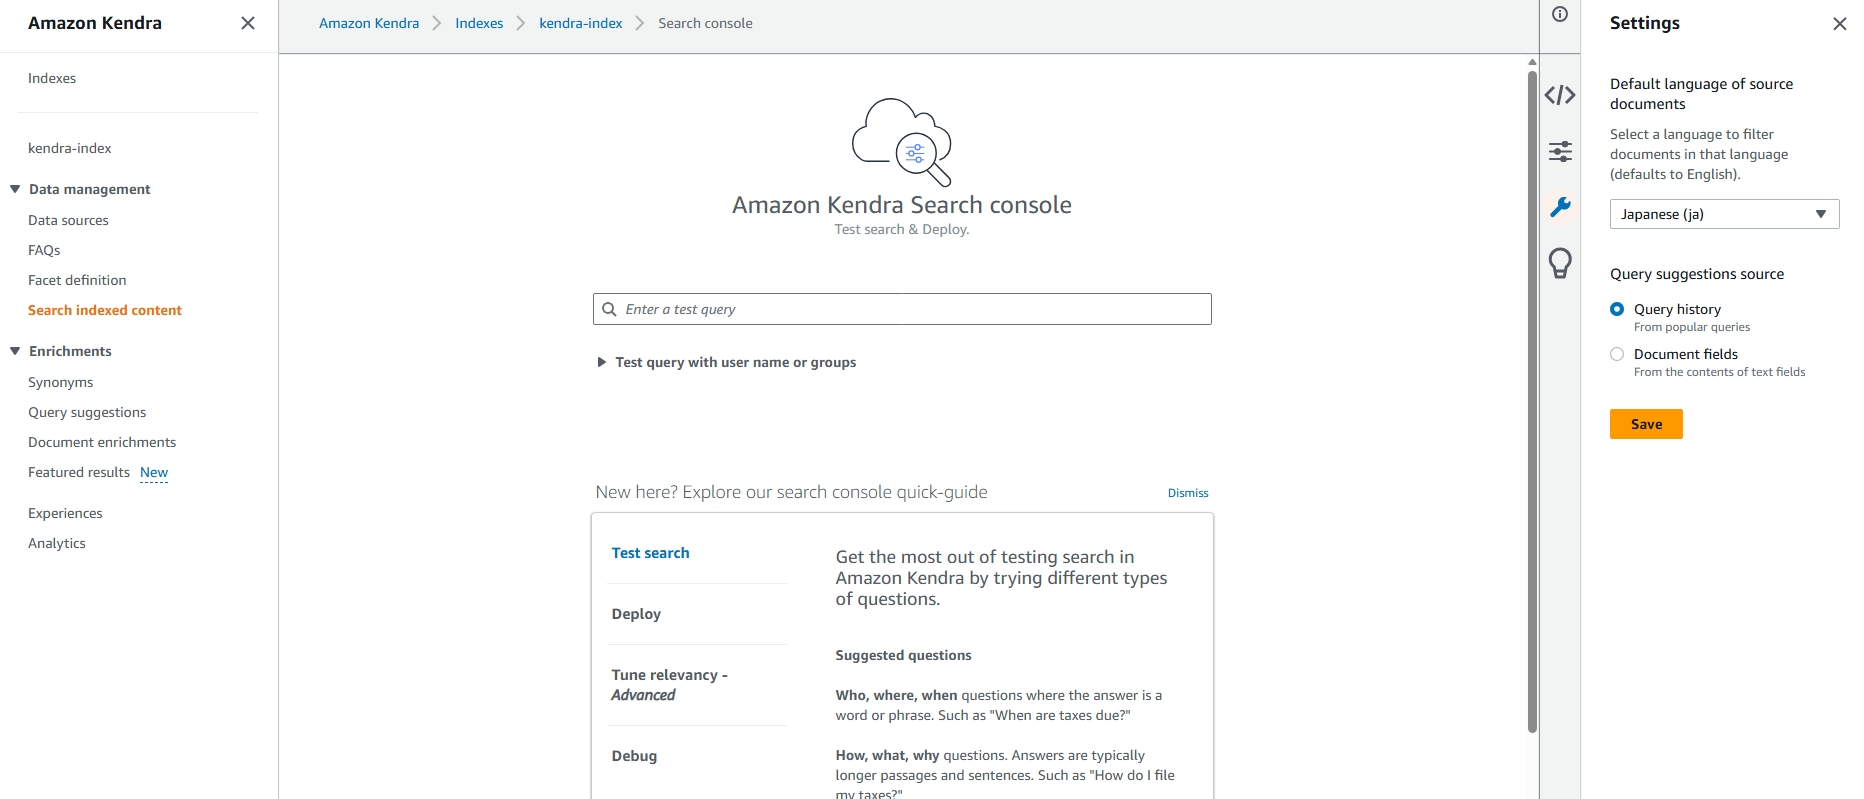Collapse the Enrichments section
This screenshot has height=799, width=1864.
pos(15,351)
